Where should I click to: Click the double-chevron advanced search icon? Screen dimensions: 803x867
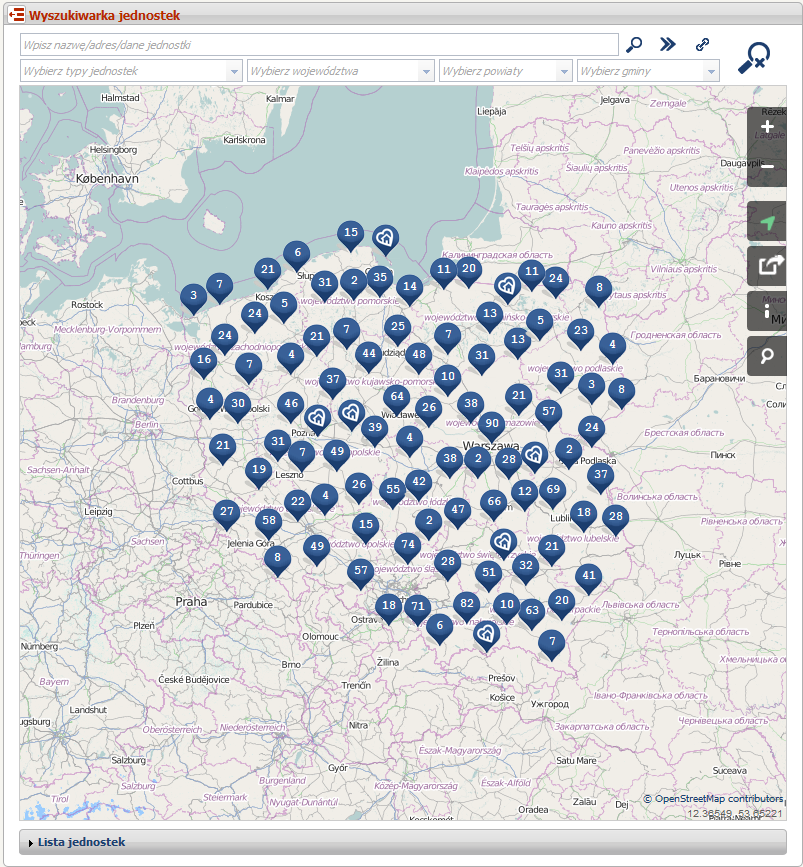pyautogui.click(x=668, y=44)
